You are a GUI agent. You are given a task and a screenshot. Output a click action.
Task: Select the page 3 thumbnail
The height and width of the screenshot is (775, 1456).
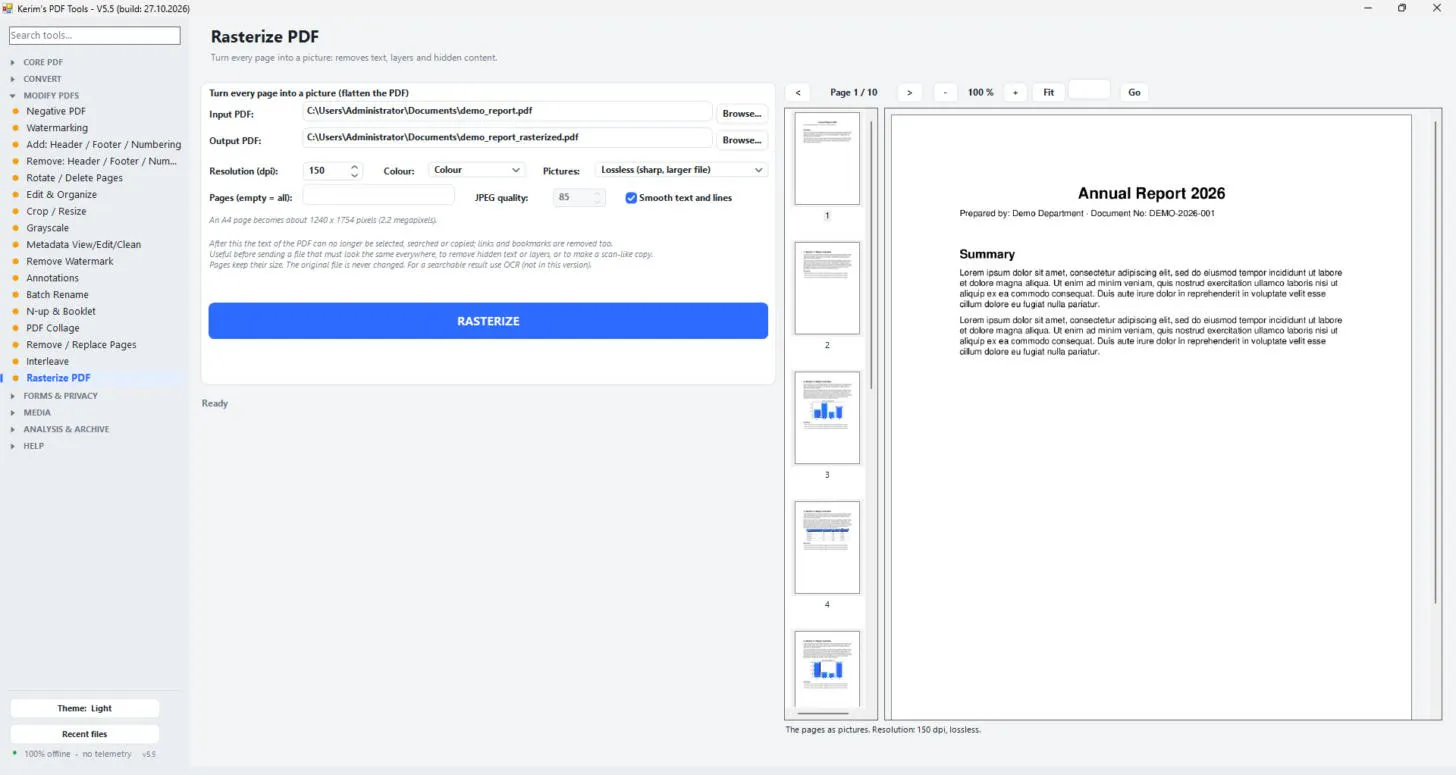click(827, 417)
